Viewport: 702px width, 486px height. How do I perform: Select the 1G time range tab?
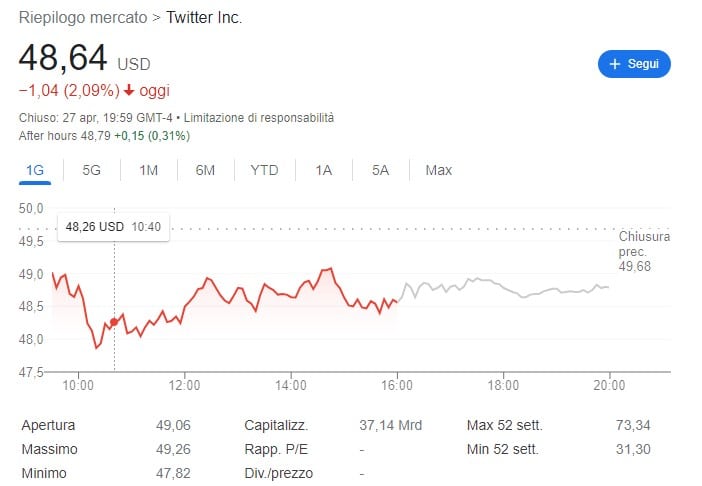(35, 170)
